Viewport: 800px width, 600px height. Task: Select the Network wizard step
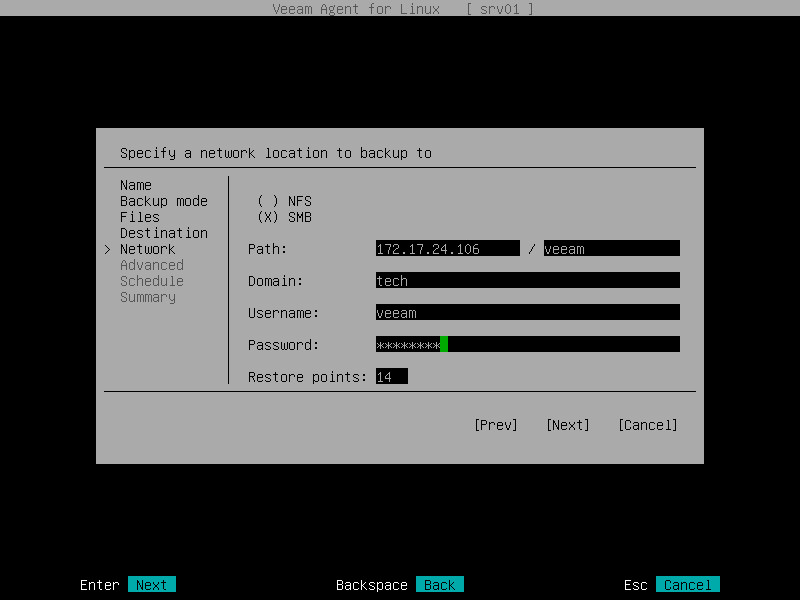coord(147,249)
